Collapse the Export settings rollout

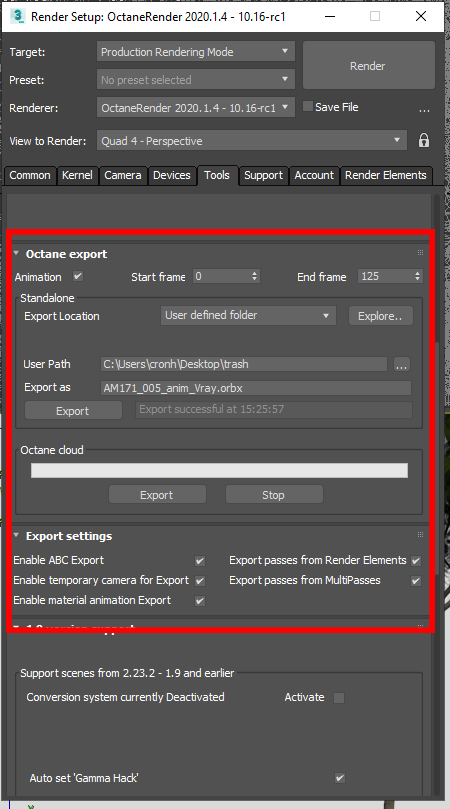tap(16, 536)
